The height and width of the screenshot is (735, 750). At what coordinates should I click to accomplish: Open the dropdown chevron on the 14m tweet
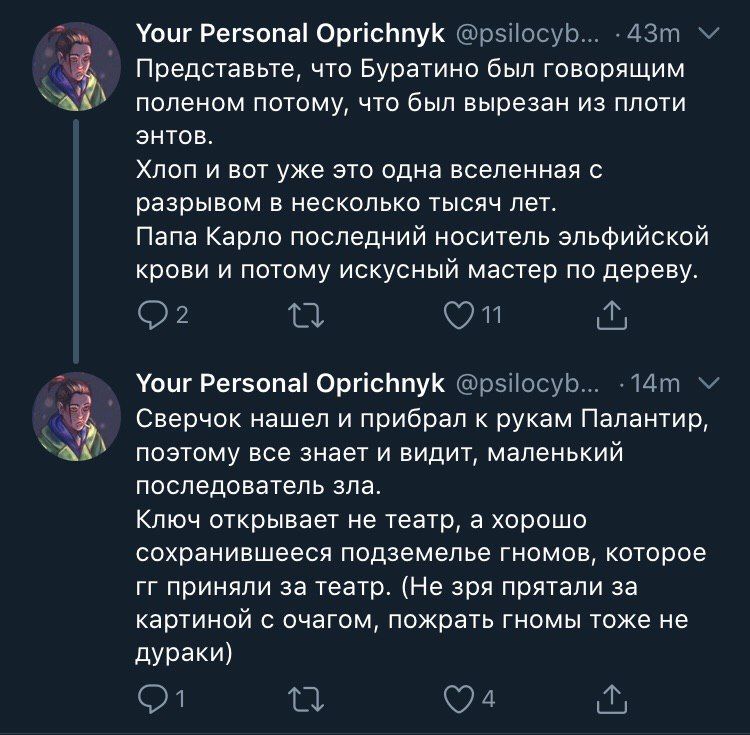pyautogui.click(x=706, y=382)
